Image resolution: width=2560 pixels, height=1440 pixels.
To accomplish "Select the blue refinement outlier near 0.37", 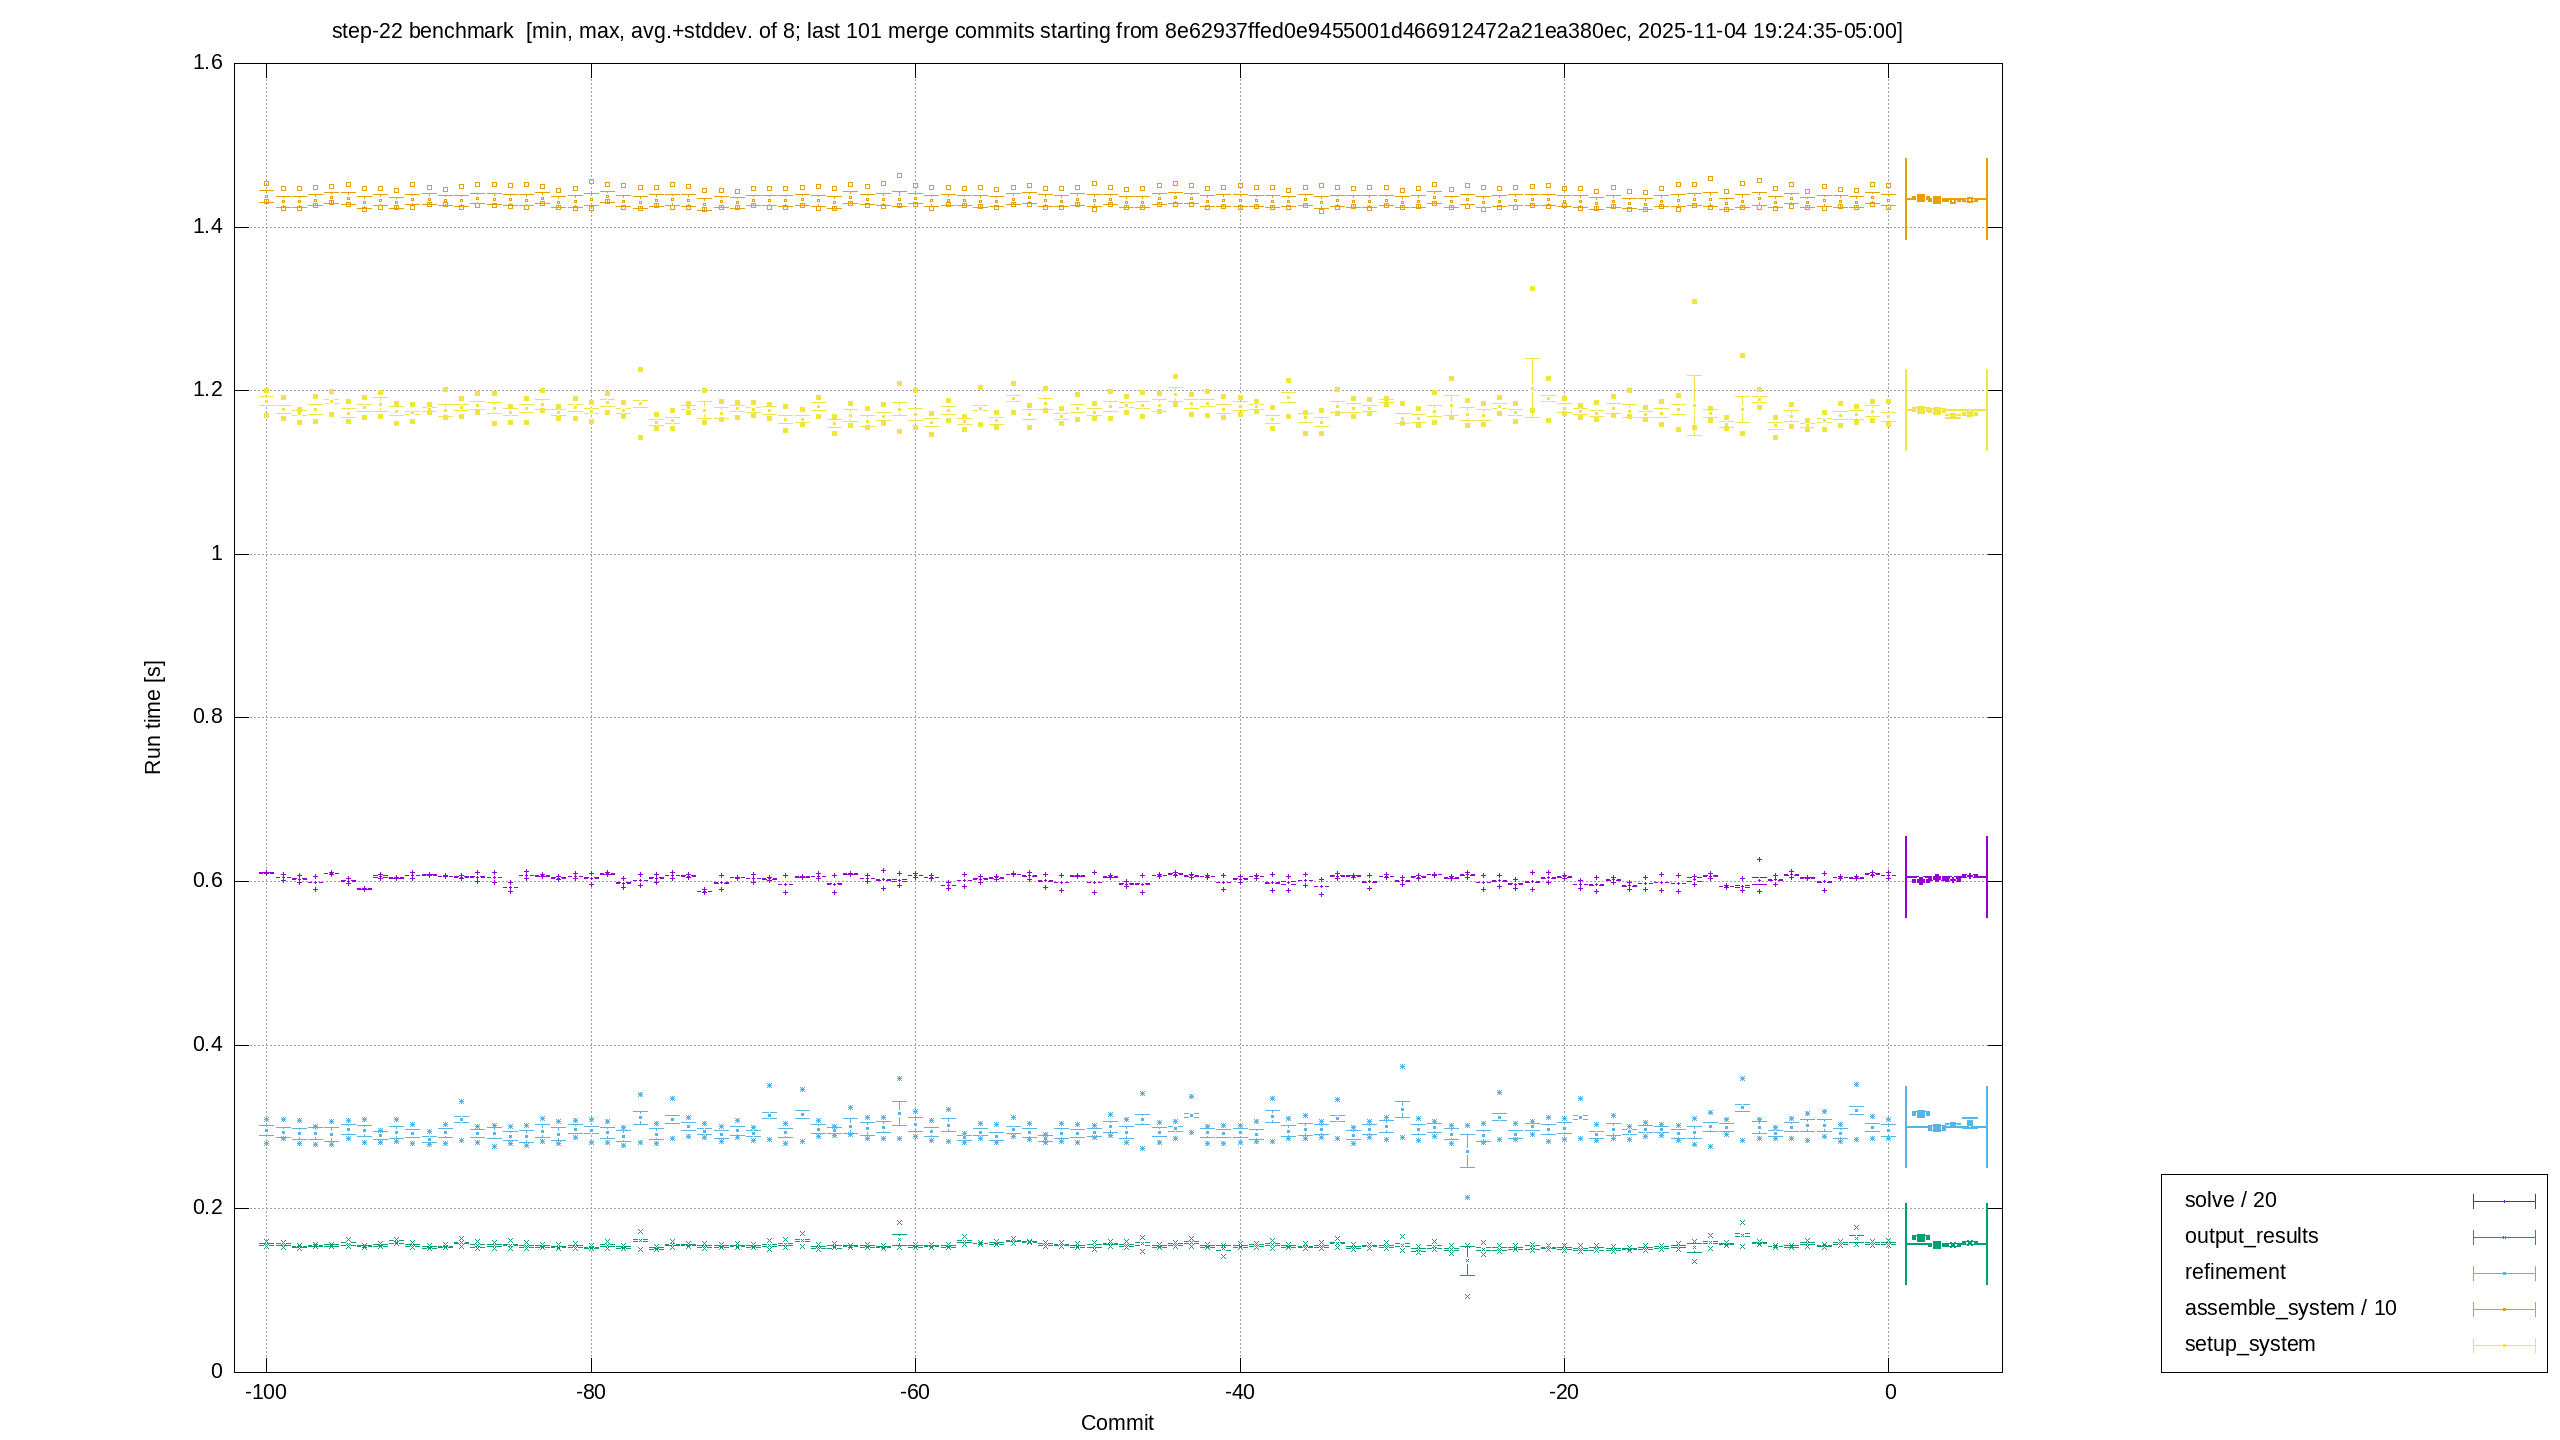I will pyautogui.click(x=1402, y=1066).
